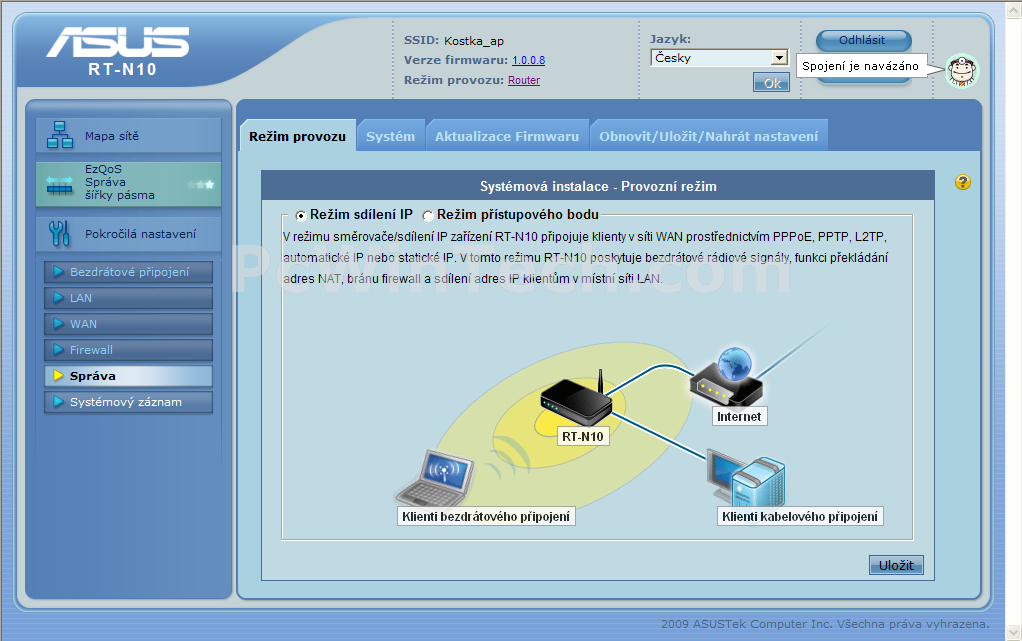Click the ASUS logo
Image resolution: width=1022 pixels, height=641 pixels.
point(118,42)
